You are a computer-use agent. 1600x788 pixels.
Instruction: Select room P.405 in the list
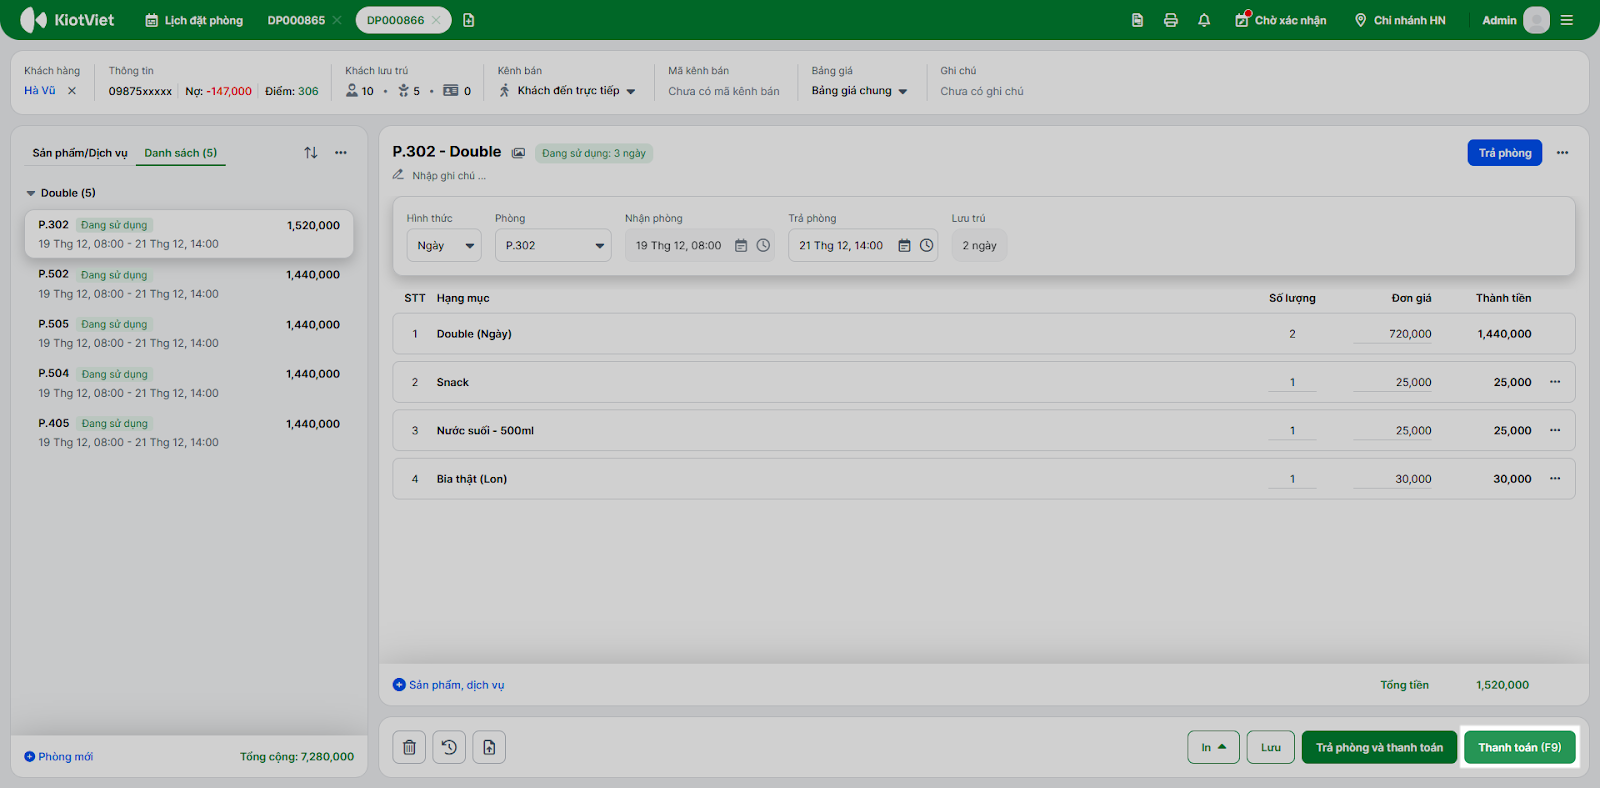189,433
